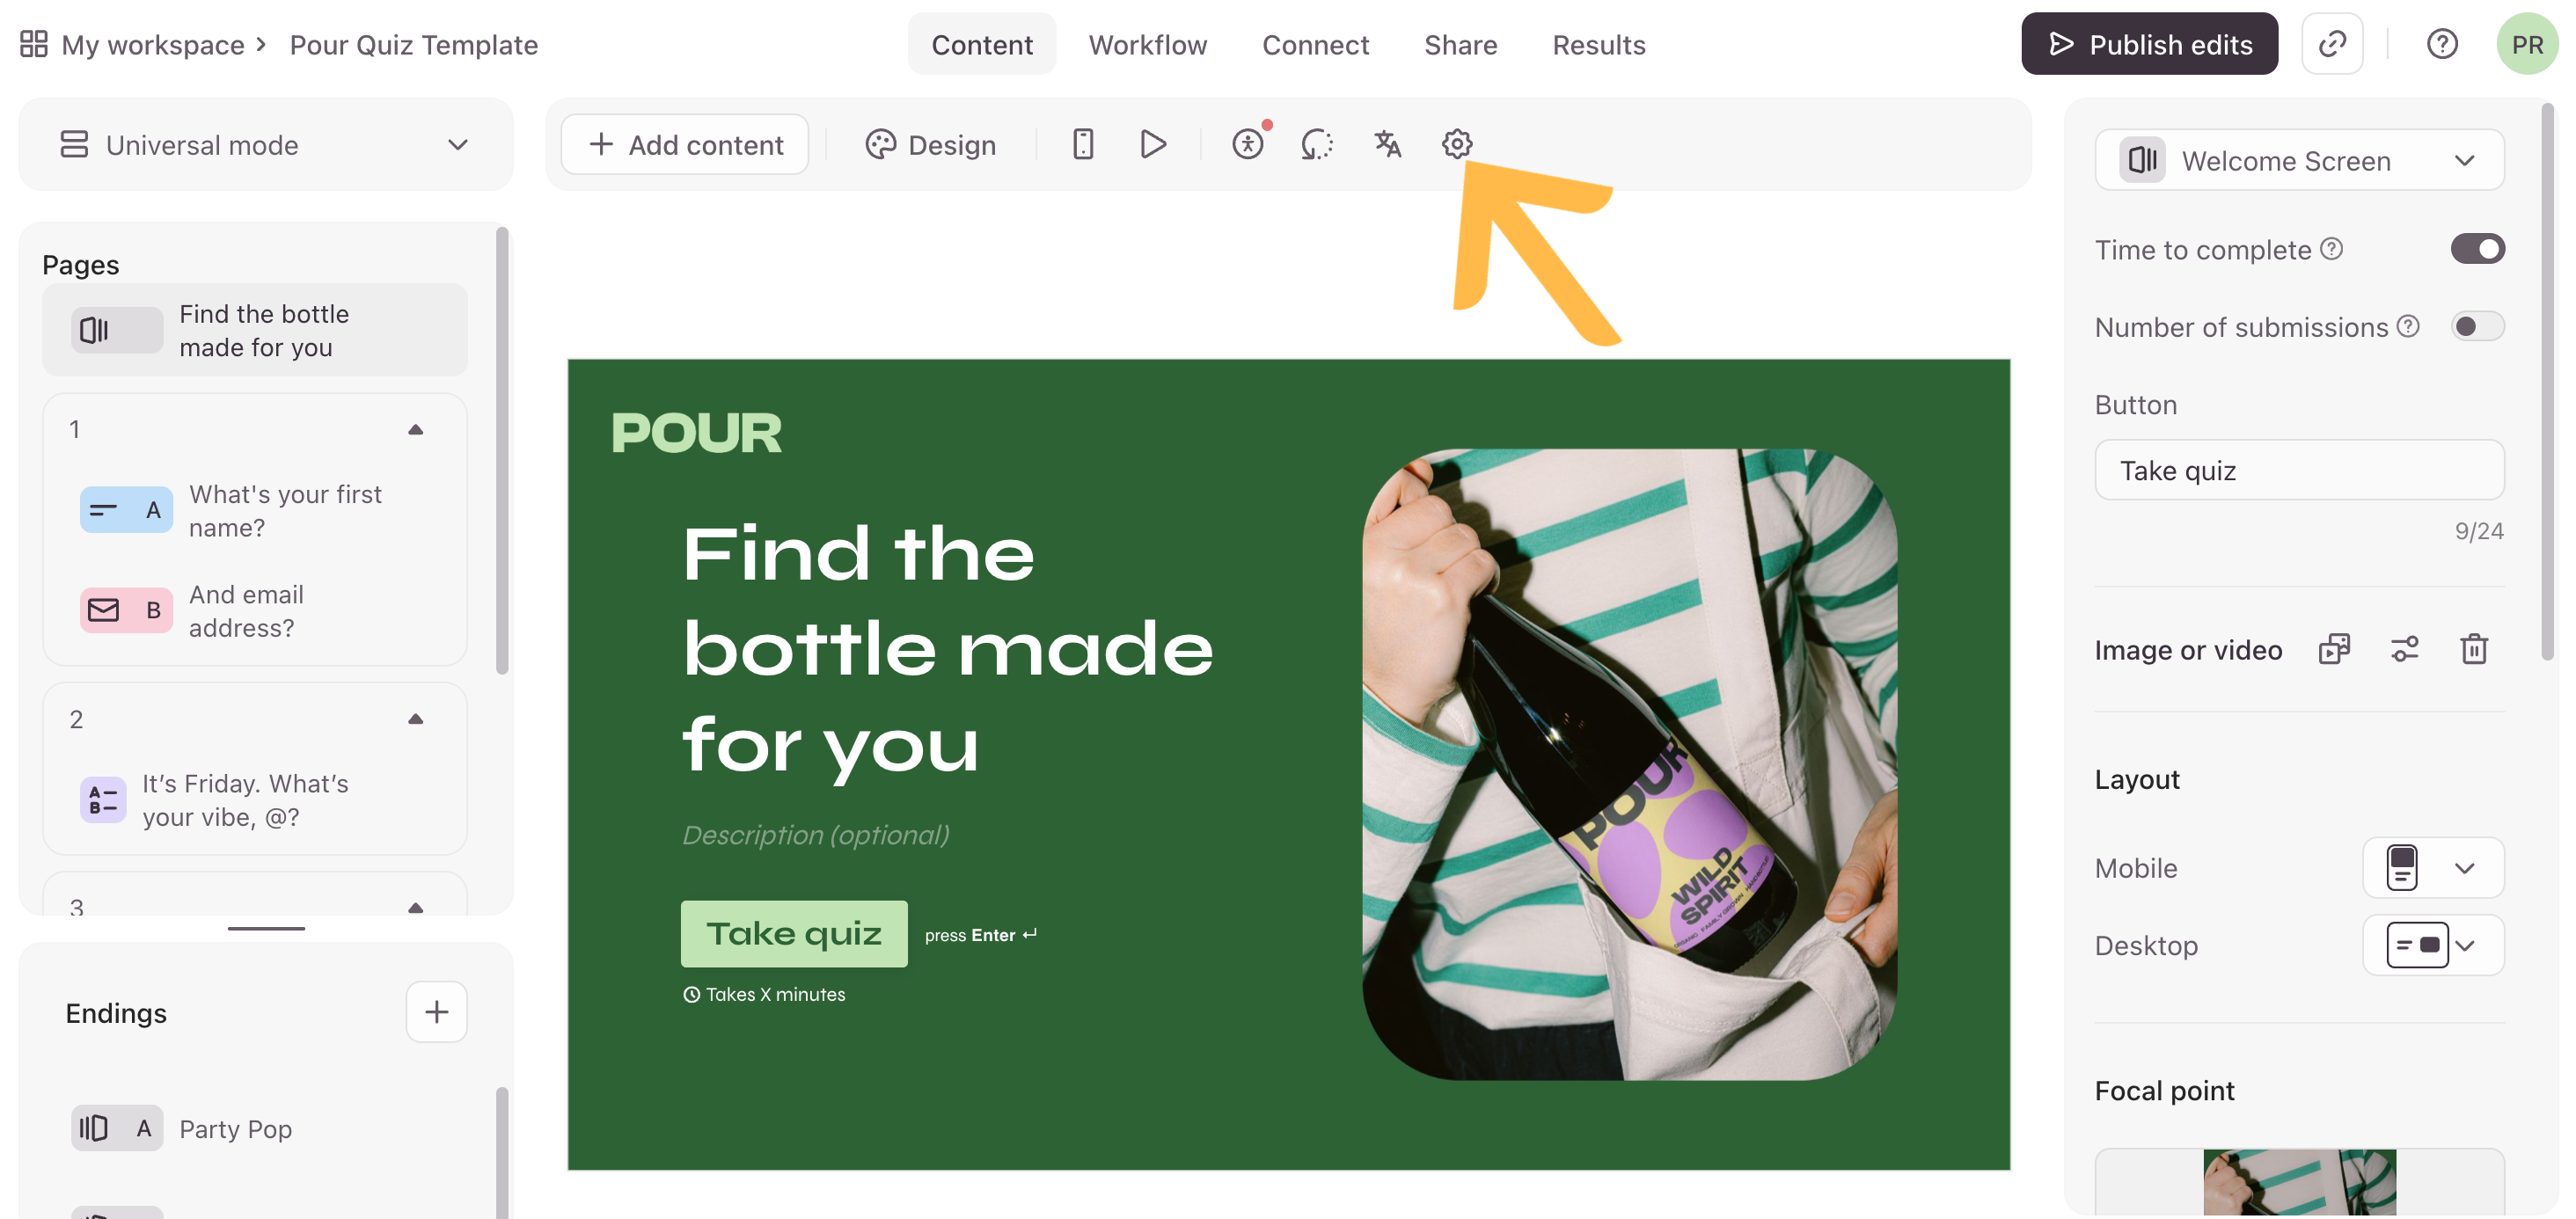Viewport: 2576px width, 1219px height.
Task: Click the Time to complete help icon
Action: pos(2332,249)
